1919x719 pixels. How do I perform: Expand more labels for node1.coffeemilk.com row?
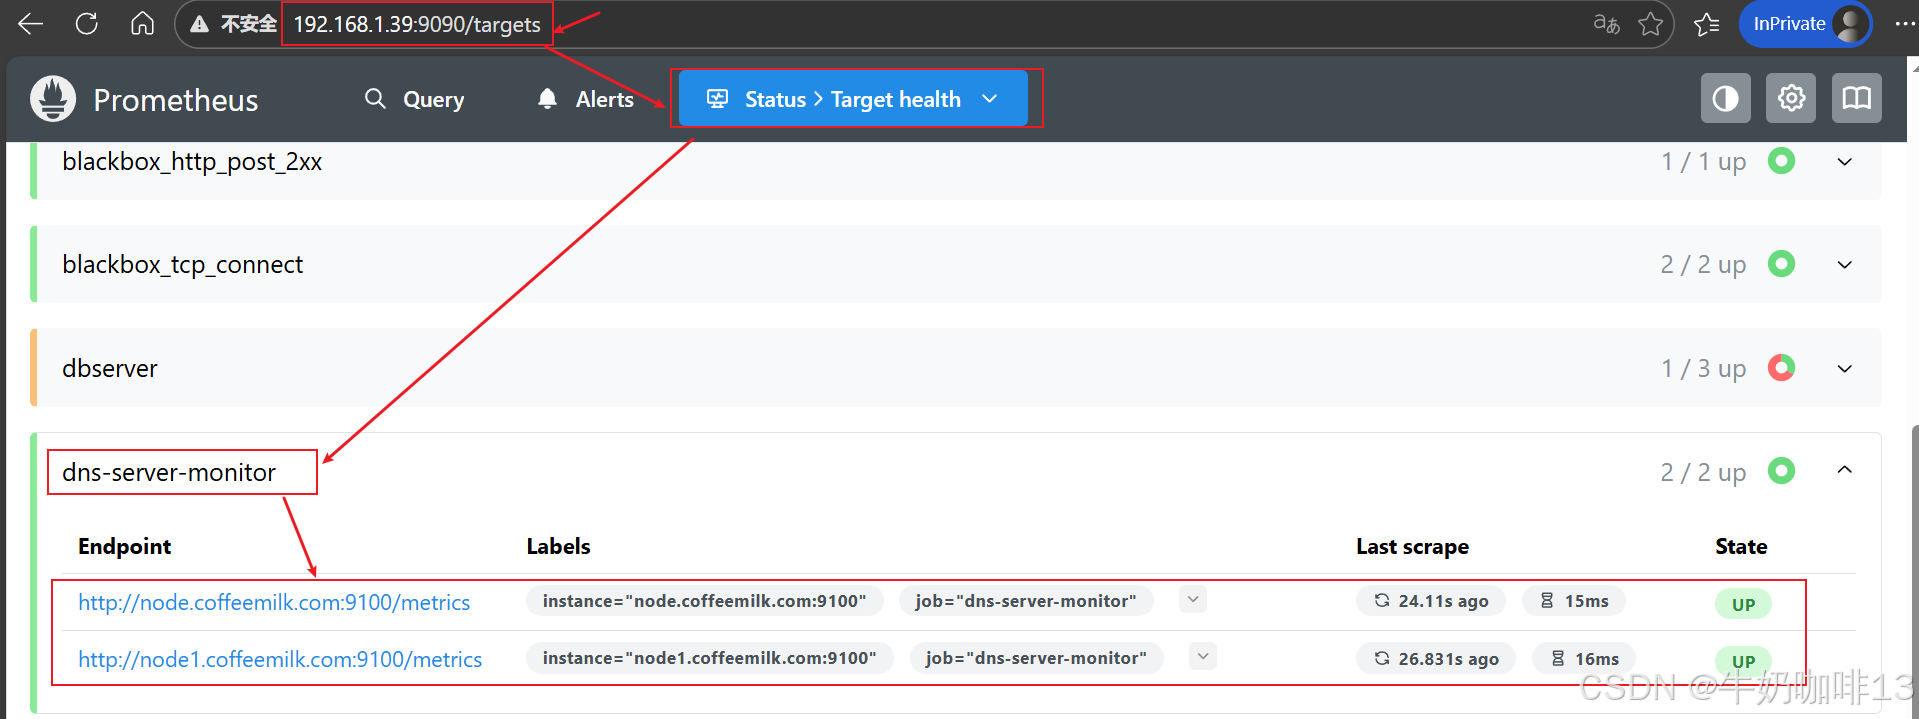pos(1203,657)
